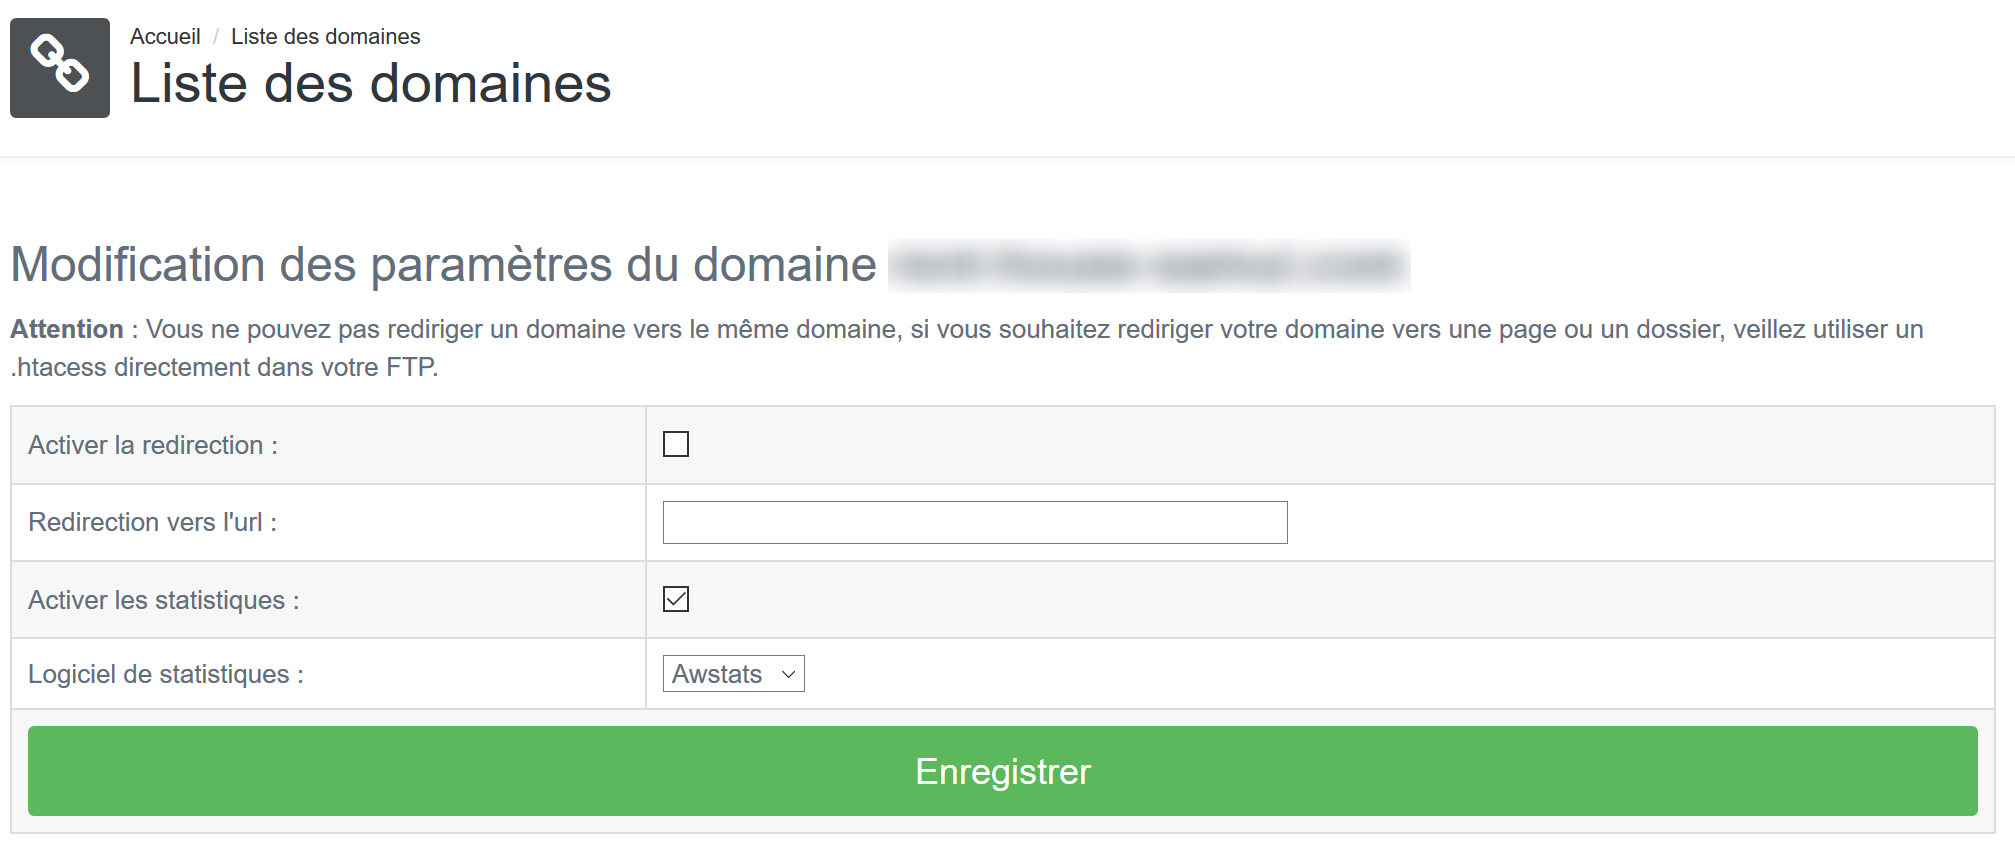Open the Liste des domaines breadcrumb
Screen dimensions: 2015x844
tap(325, 37)
